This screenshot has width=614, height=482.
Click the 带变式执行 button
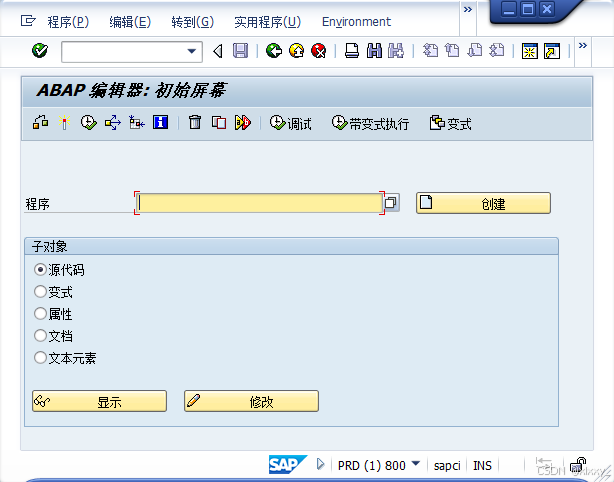coord(370,123)
